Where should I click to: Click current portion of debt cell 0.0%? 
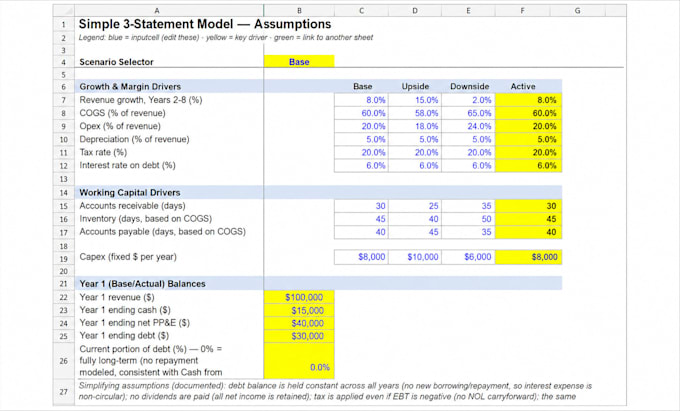point(299,361)
